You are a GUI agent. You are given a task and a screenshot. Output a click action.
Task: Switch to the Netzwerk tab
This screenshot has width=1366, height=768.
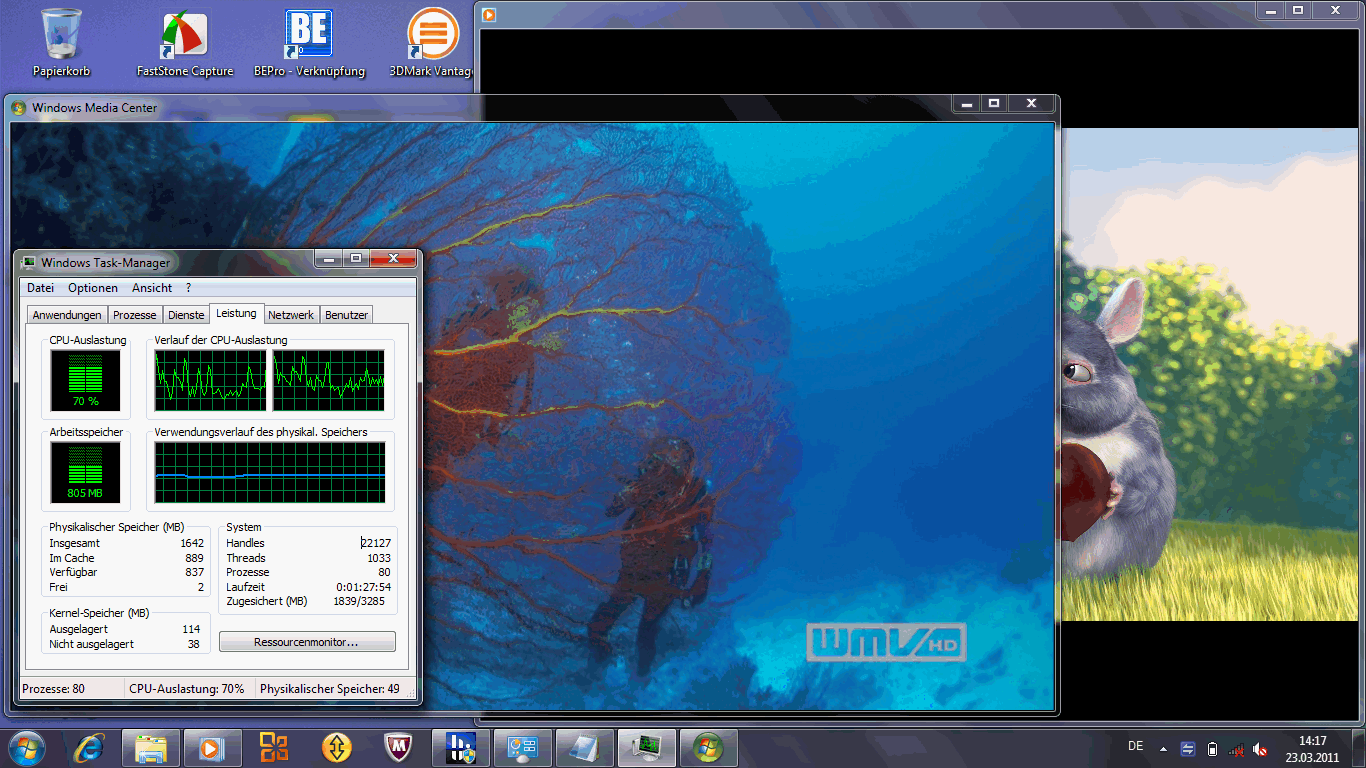click(291, 315)
